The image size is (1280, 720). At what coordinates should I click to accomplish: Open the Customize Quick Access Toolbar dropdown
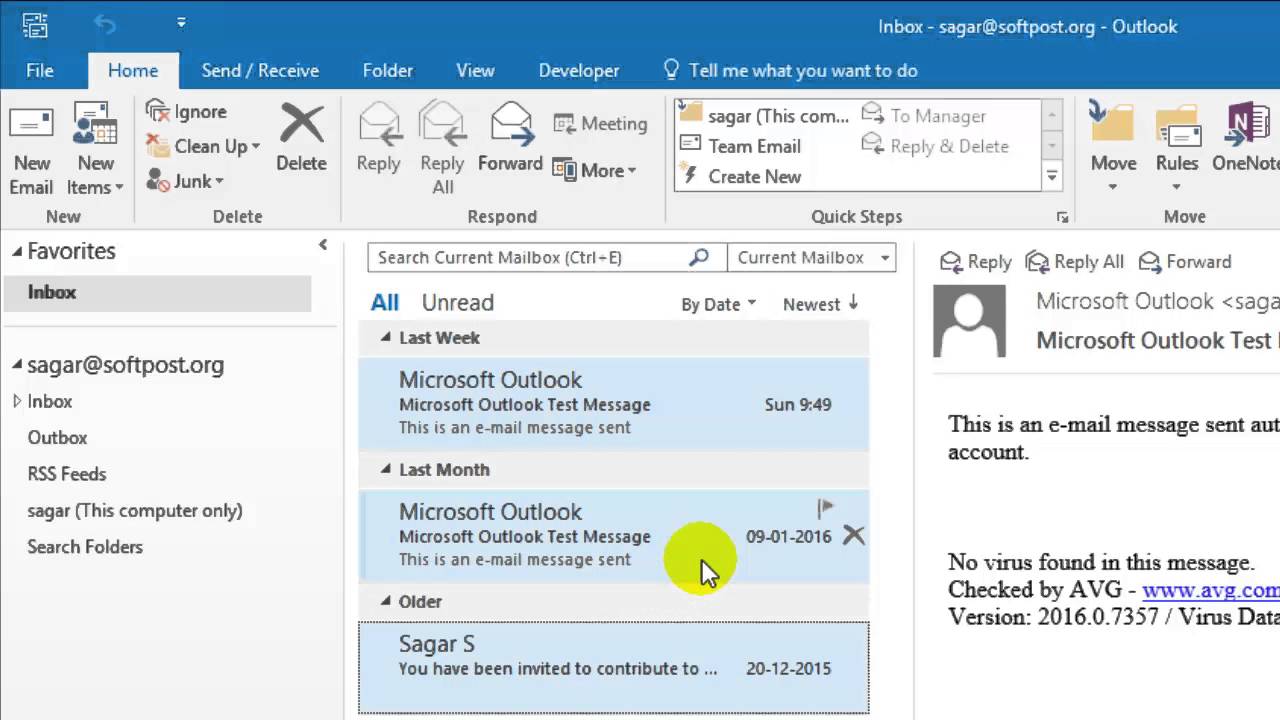point(181,22)
